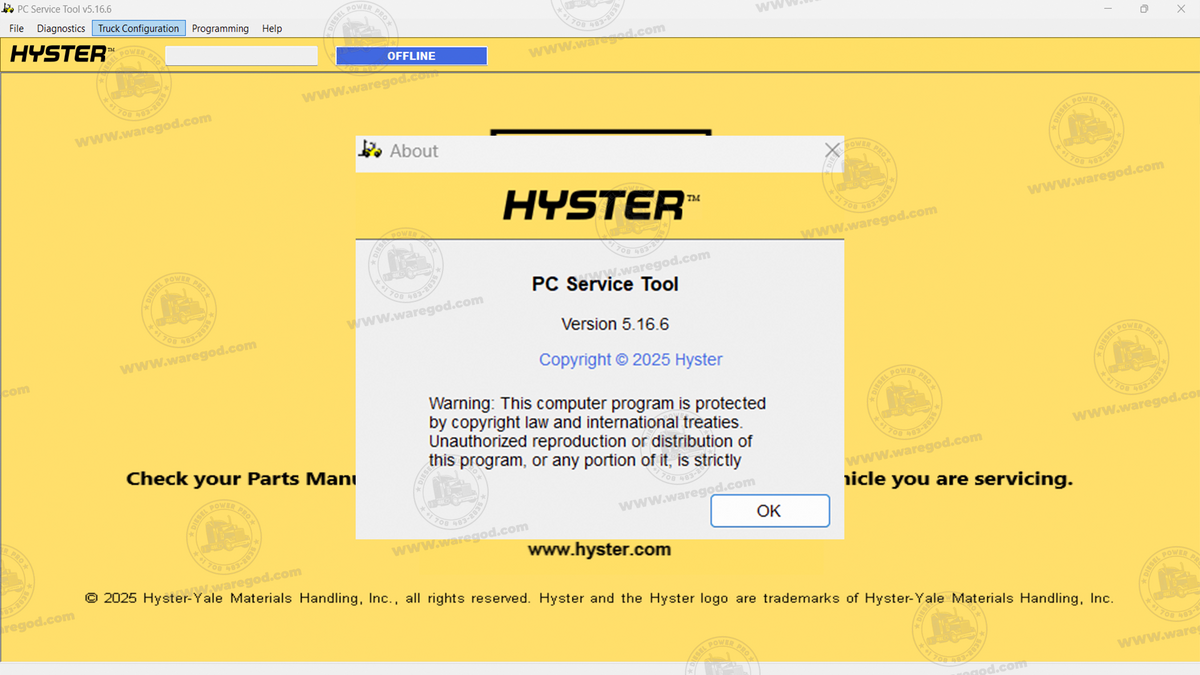Click the www.hyster.com text

click(x=599, y=549)
